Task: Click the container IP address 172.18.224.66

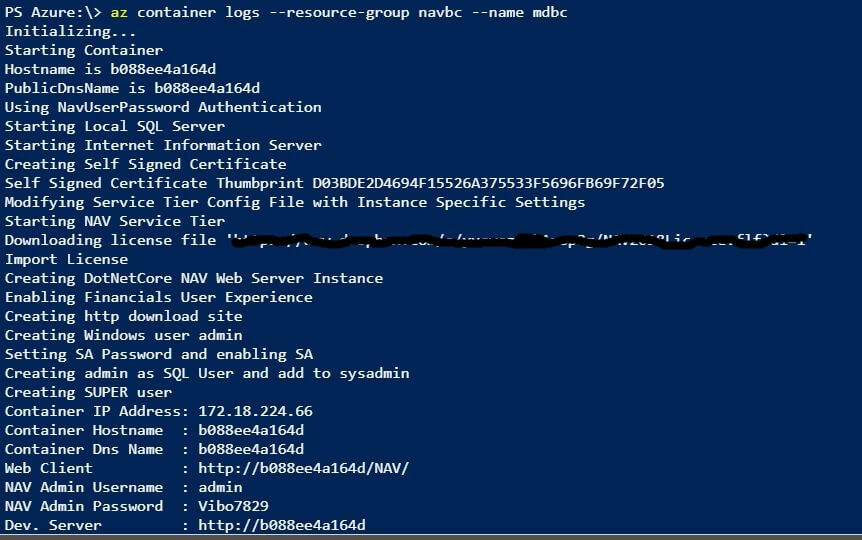Action: pyautogui.click(x=255, y=411)
